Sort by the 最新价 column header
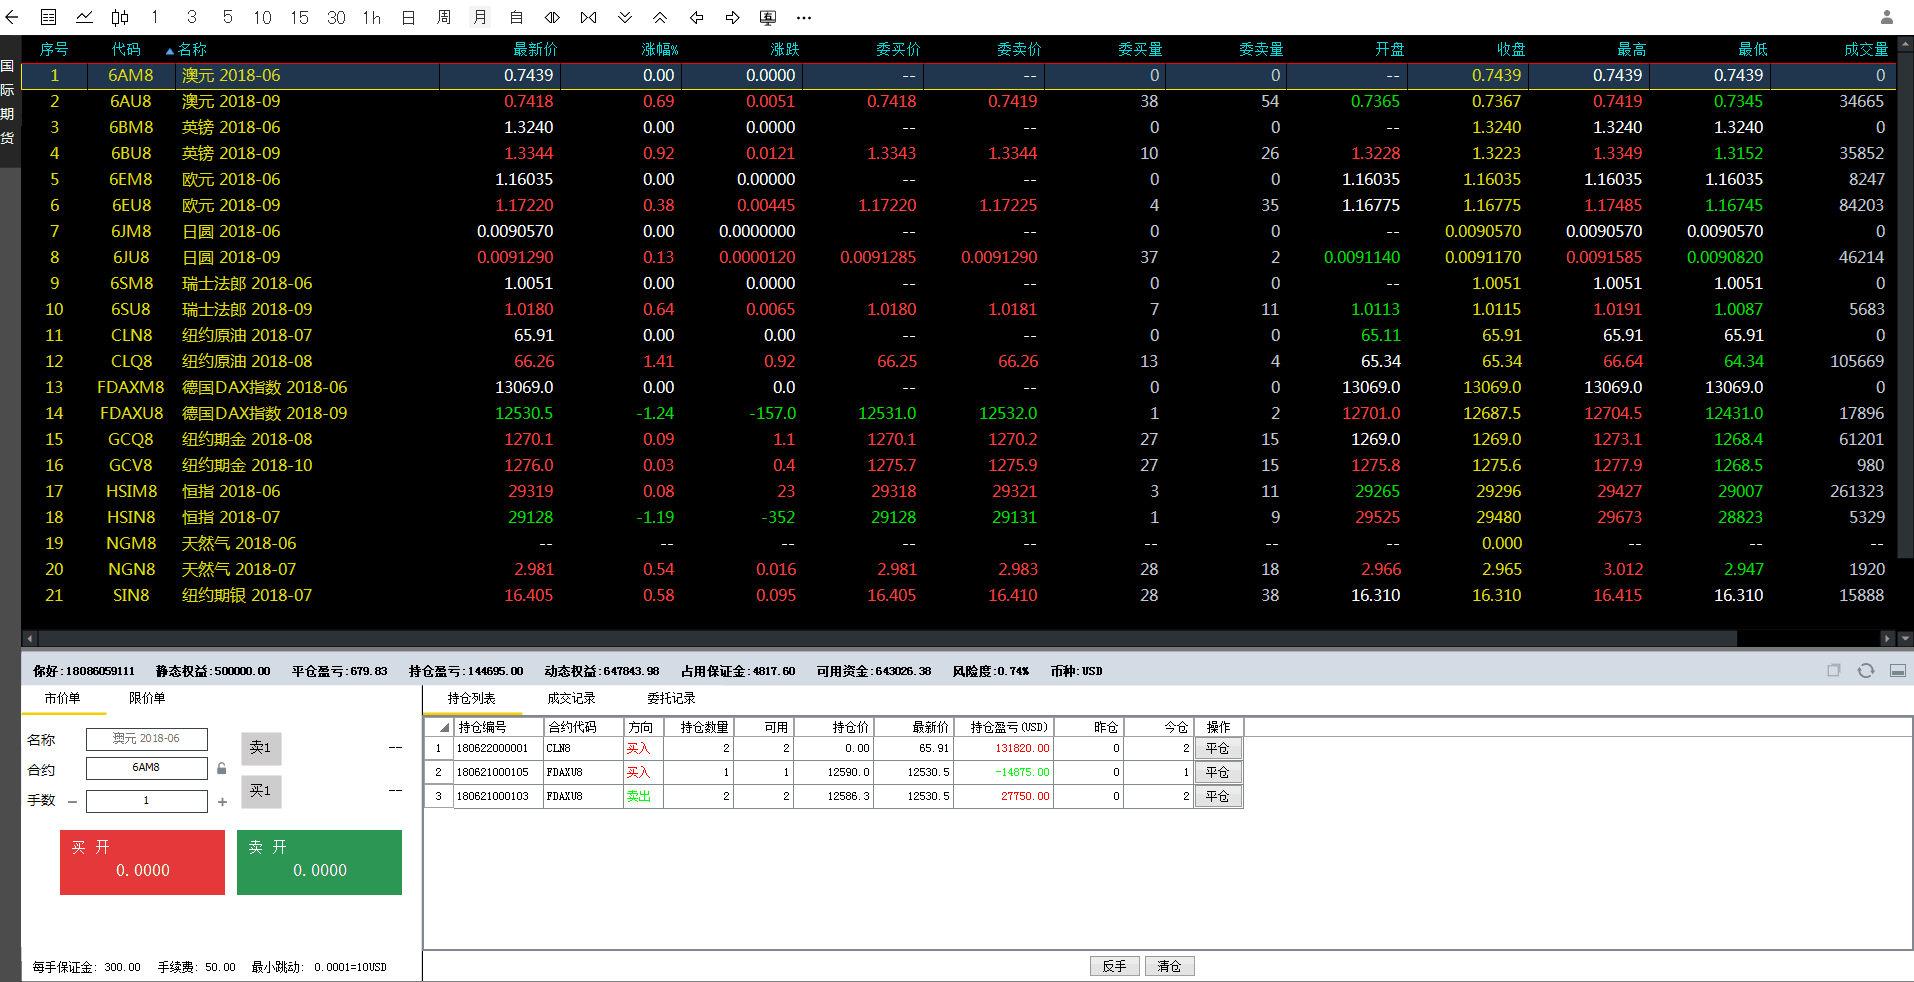Image resolution: width=1914 pixels, height=982 pixels. (x=535, y=49)
